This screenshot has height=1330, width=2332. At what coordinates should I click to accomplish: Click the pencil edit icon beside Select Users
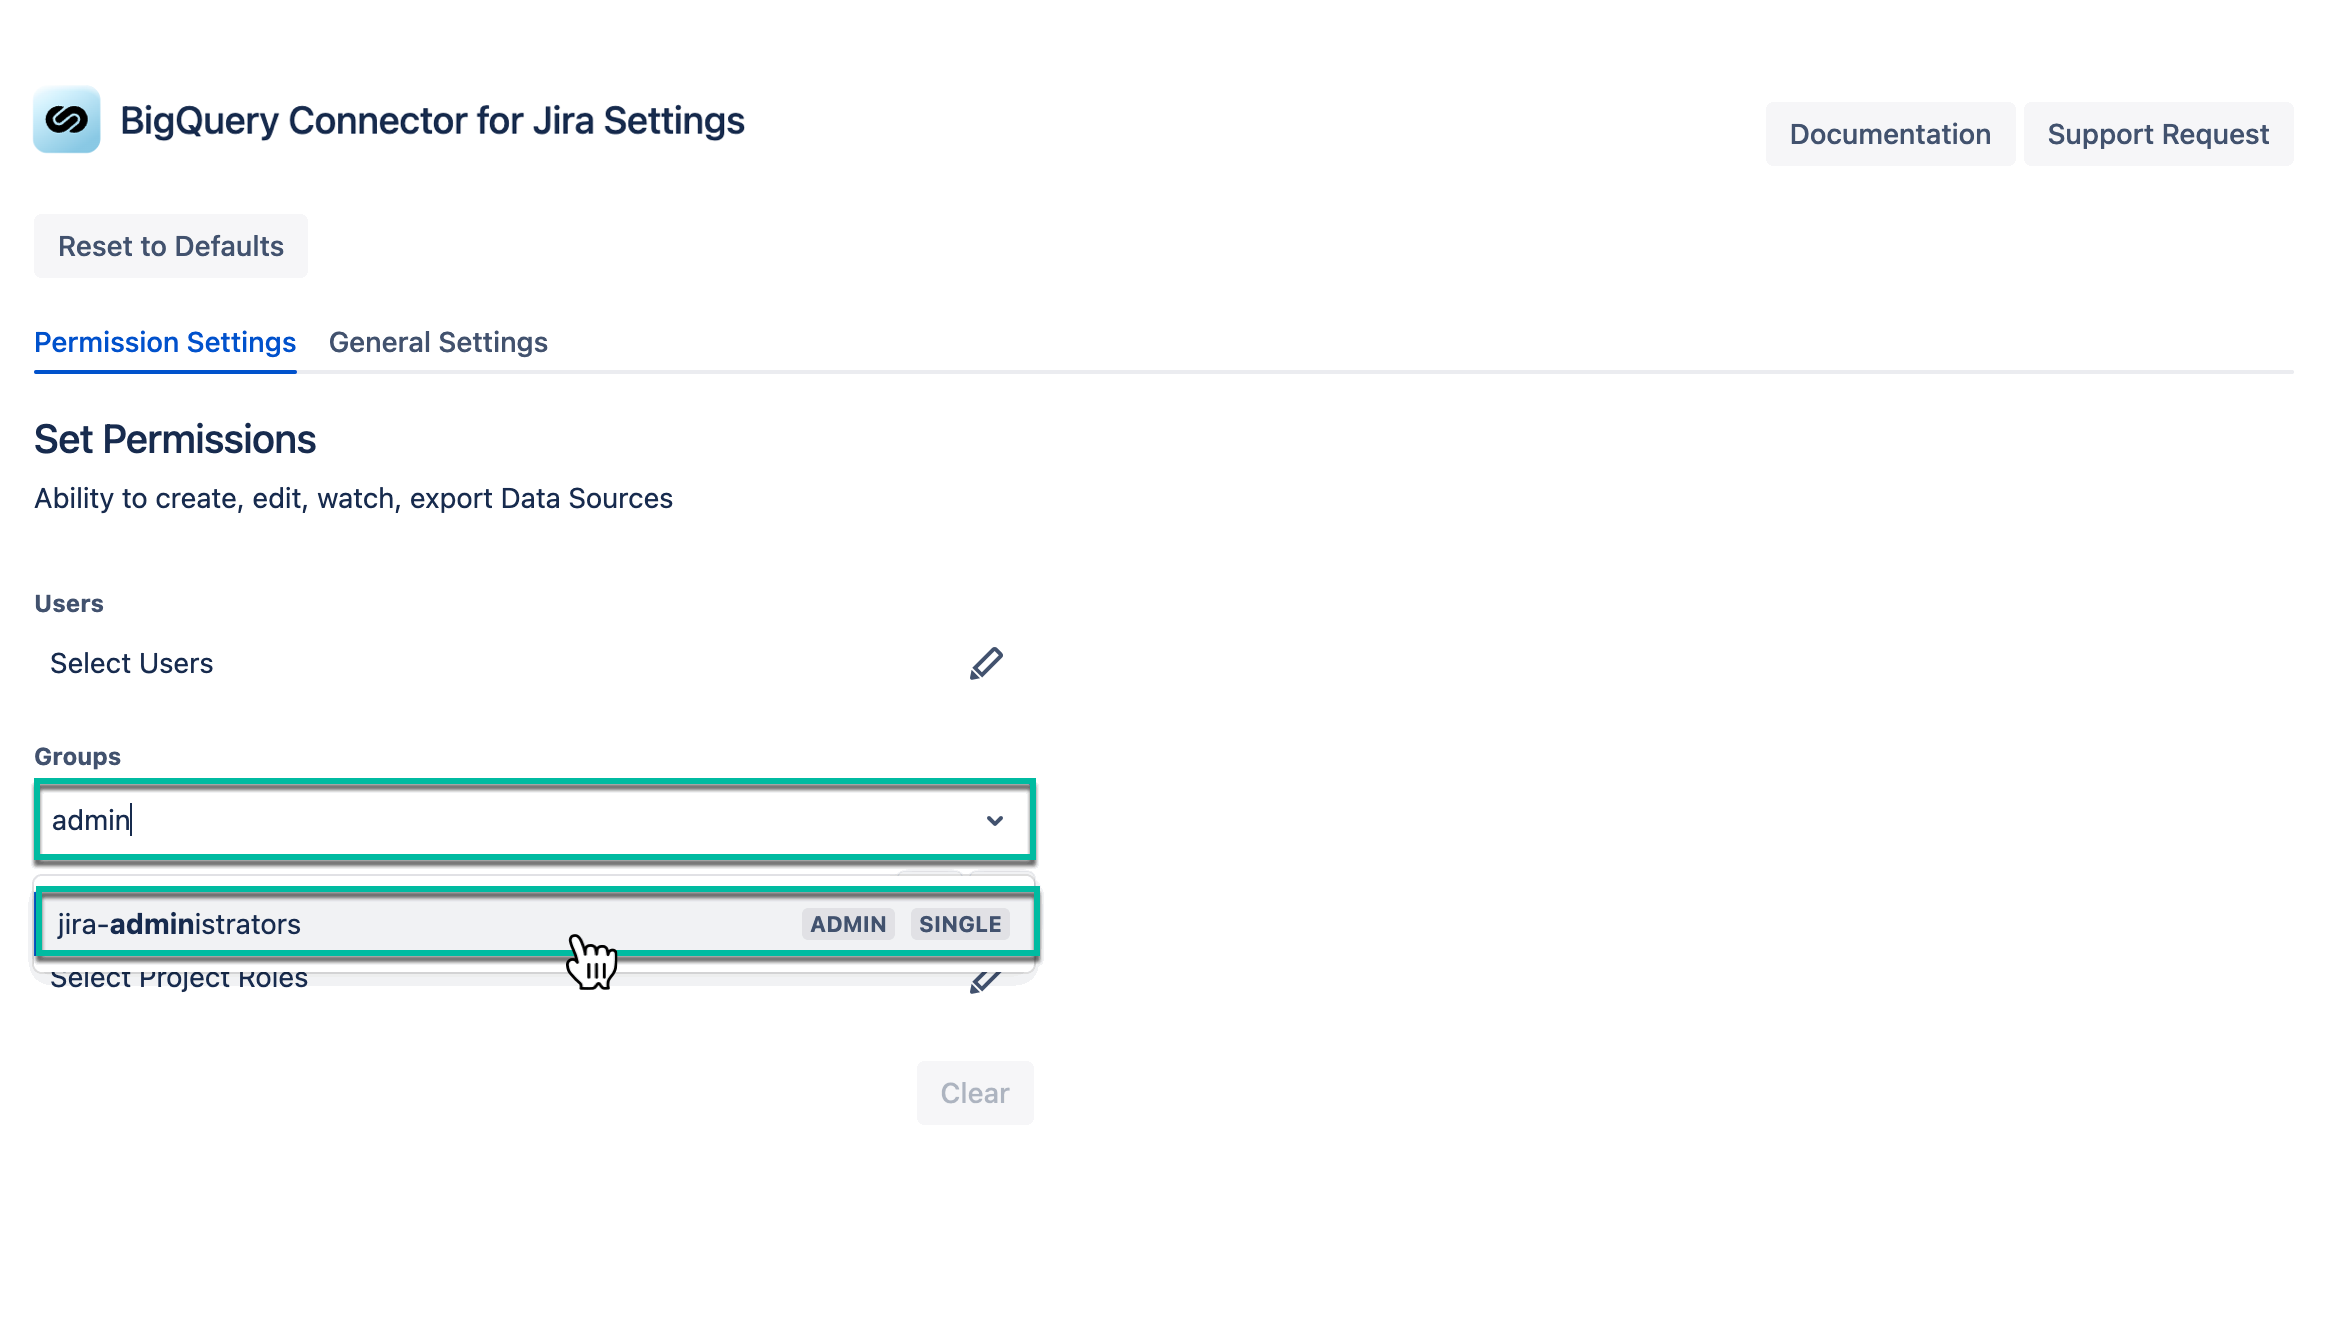pyautogui.click(x=986, y=663)
